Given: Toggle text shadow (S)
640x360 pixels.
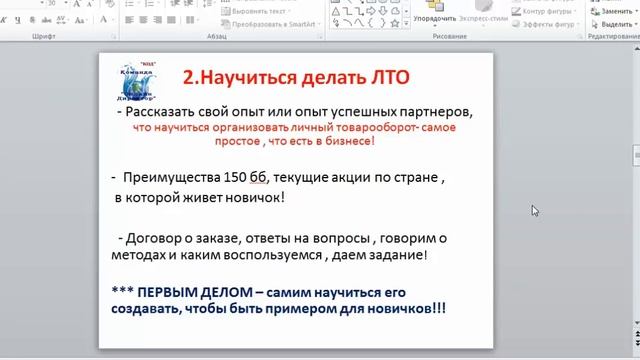Looking at the screenshot, I should 32,20.
